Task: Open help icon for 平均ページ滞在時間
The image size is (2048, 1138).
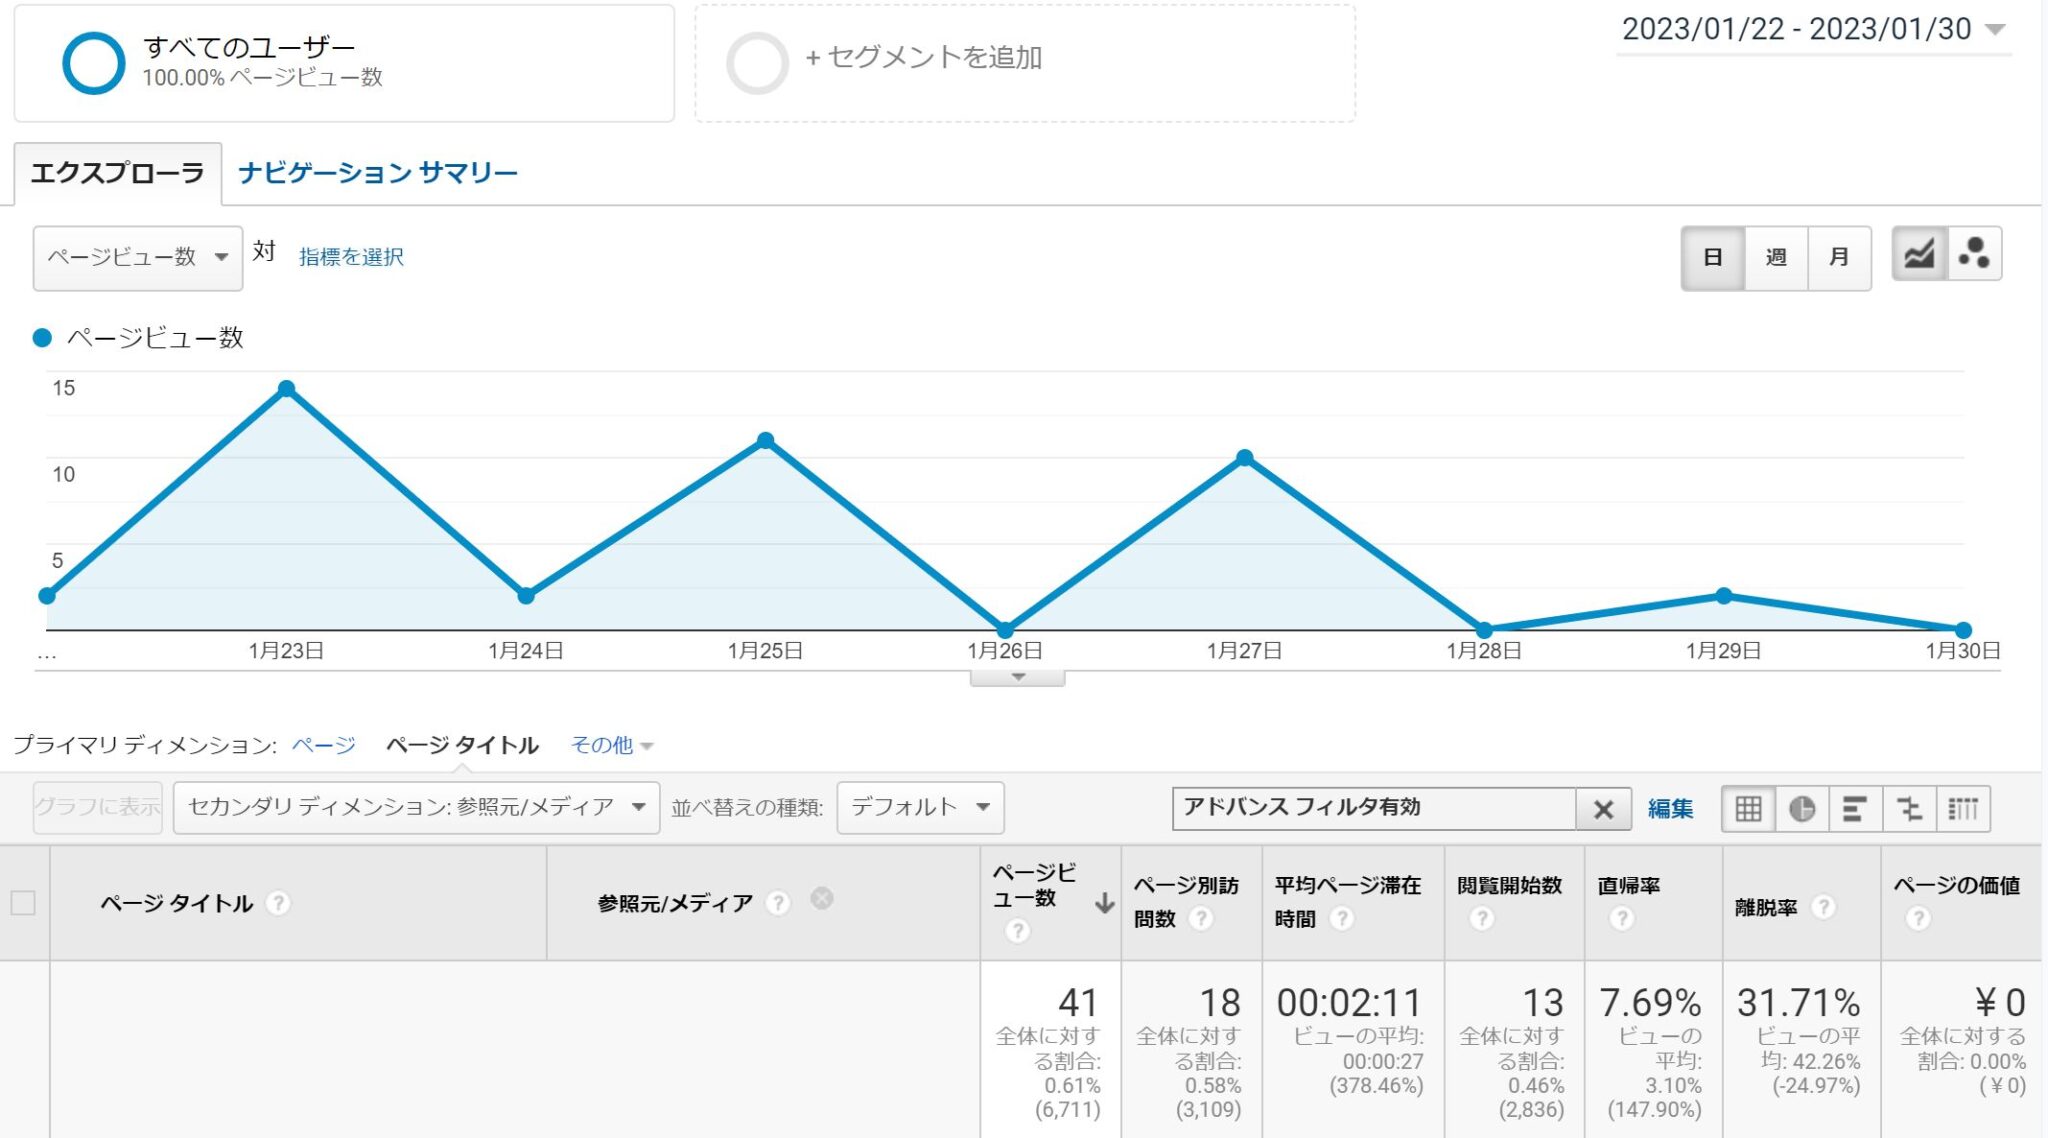Action: tap(1341, 918)
